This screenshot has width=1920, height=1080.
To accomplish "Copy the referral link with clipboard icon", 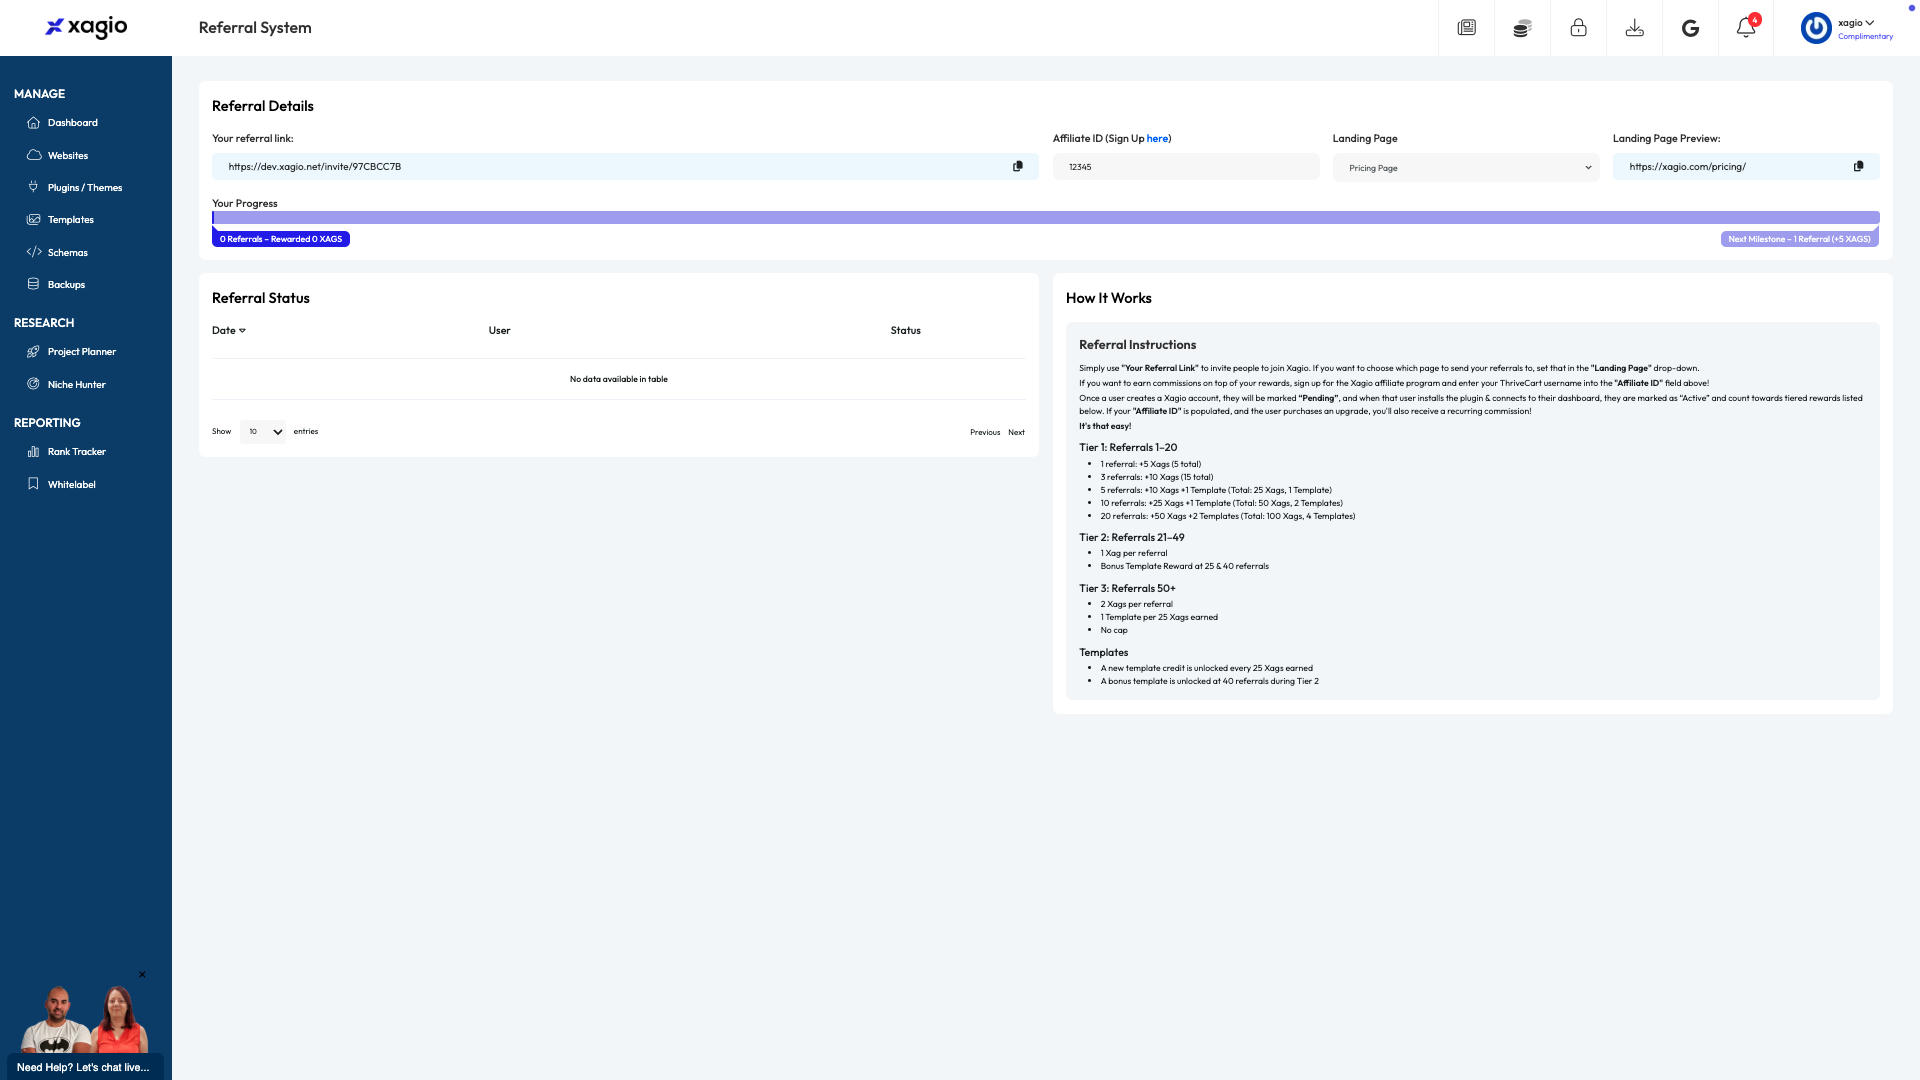I will (1018, 167).
